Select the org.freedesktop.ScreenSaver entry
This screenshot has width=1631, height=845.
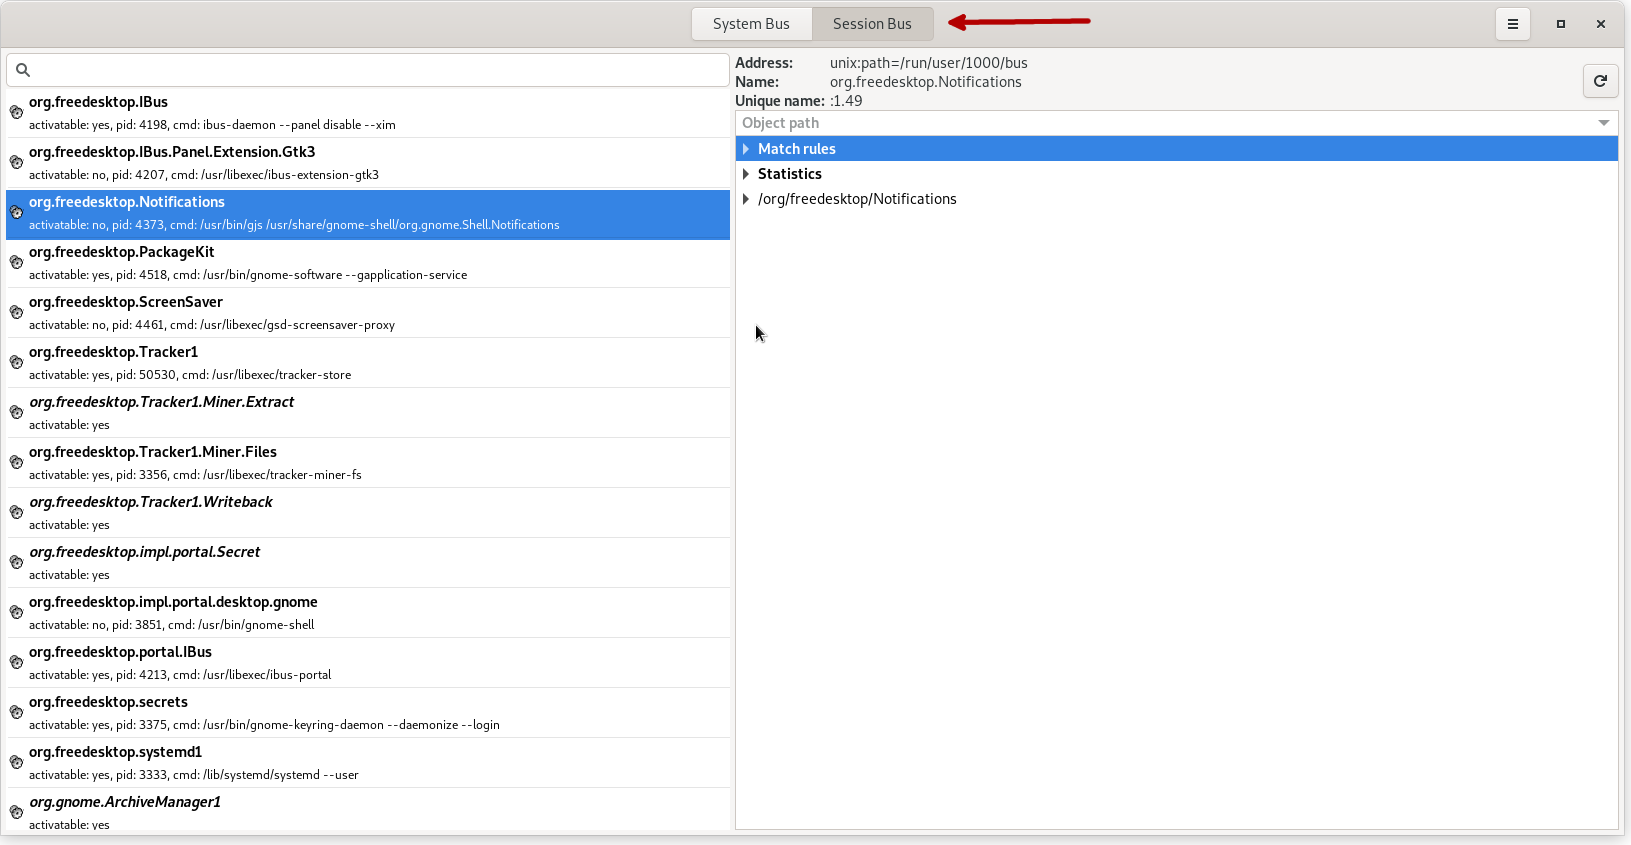click(x=368, y=313)
